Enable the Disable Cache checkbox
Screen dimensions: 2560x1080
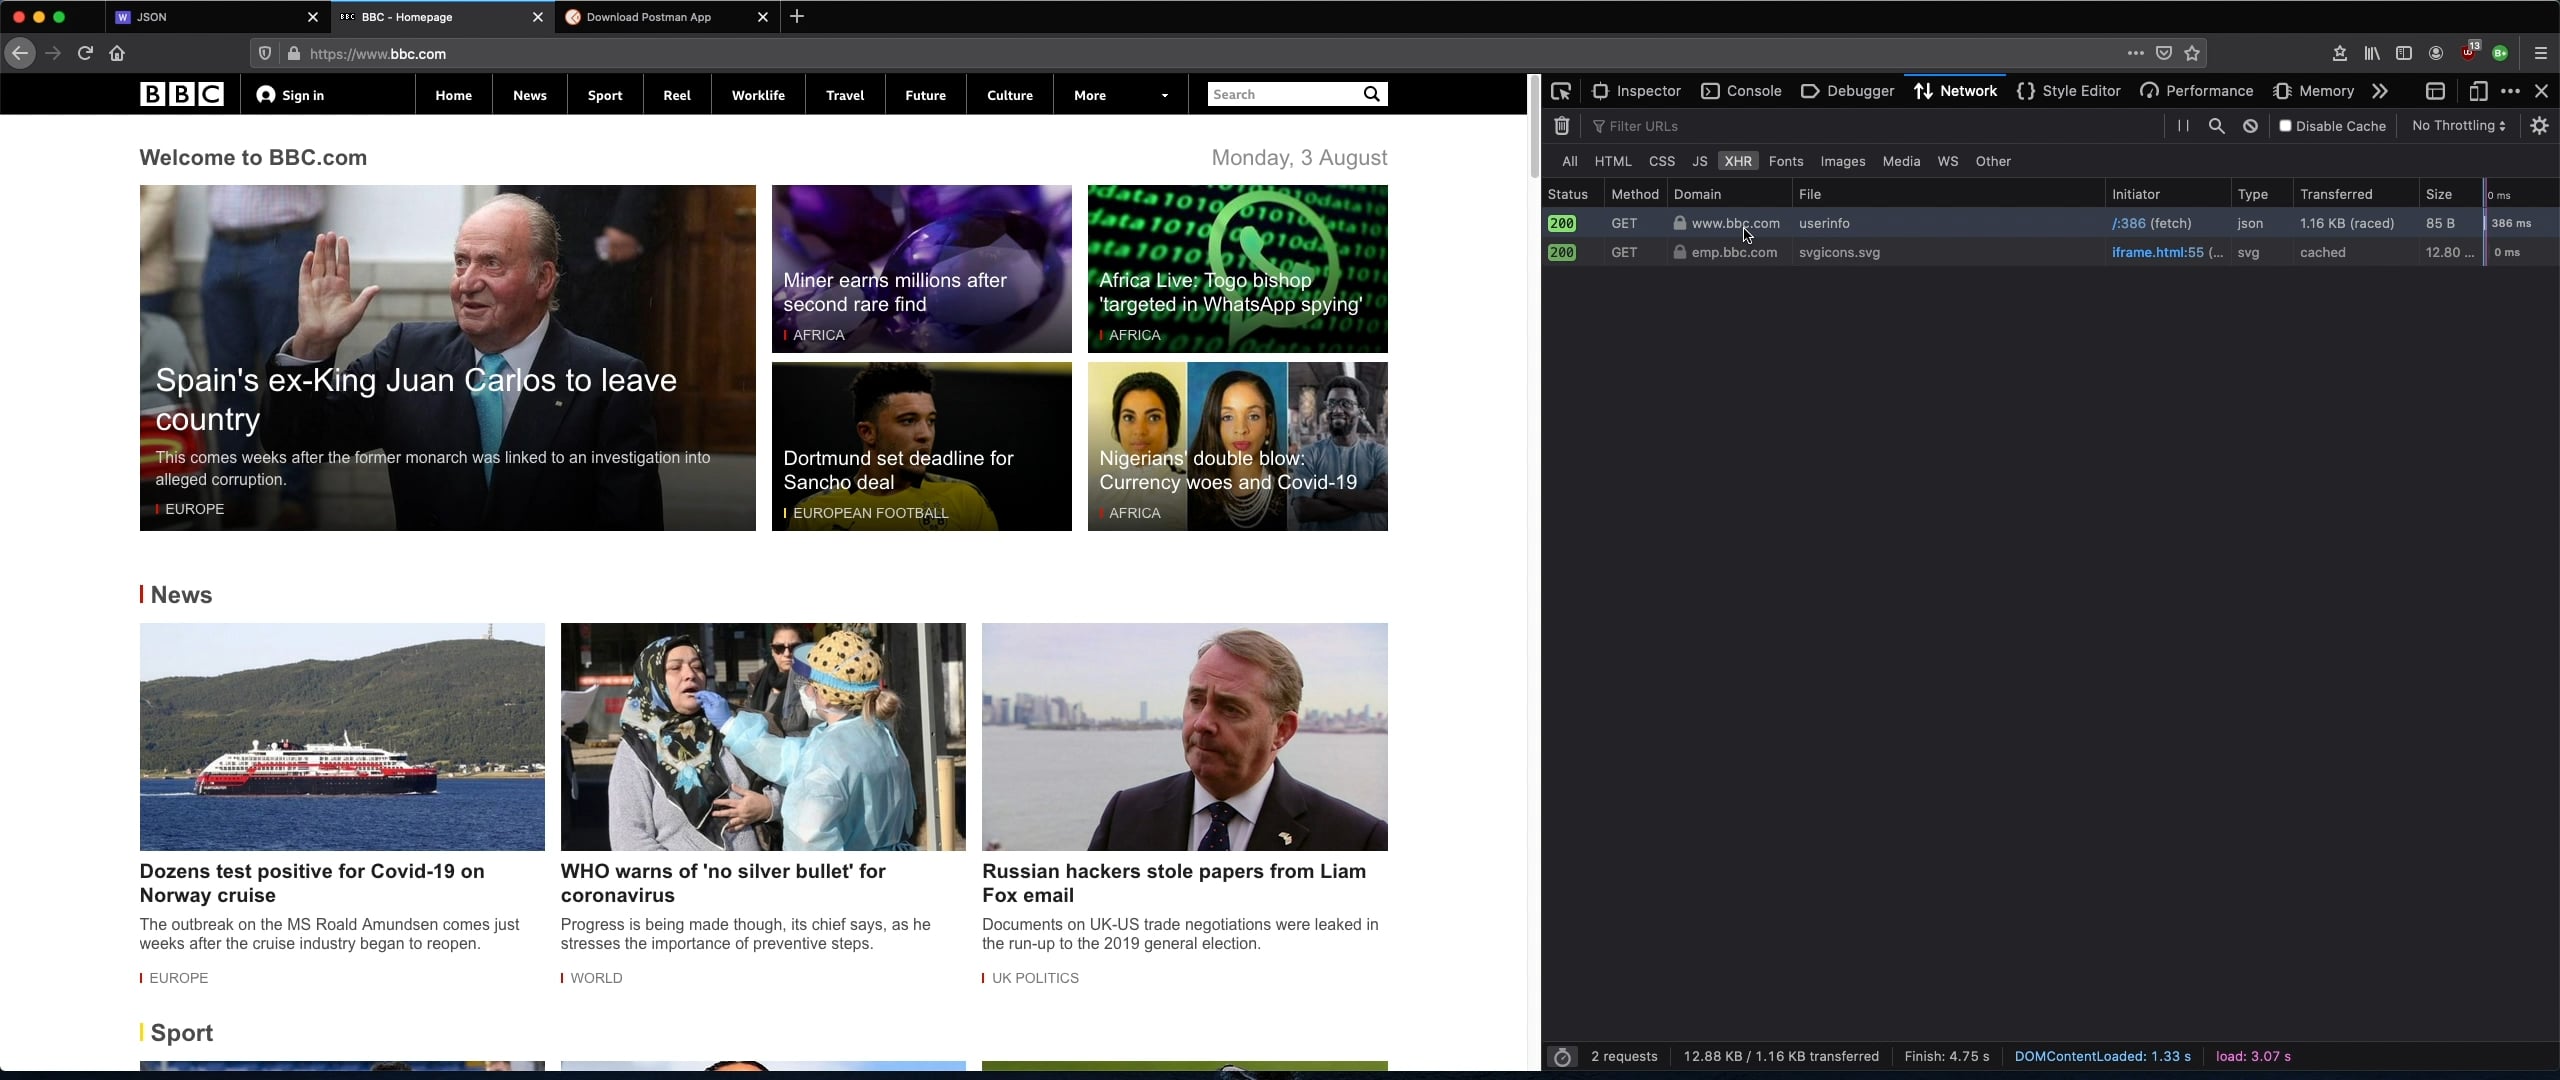point(2285,126)
